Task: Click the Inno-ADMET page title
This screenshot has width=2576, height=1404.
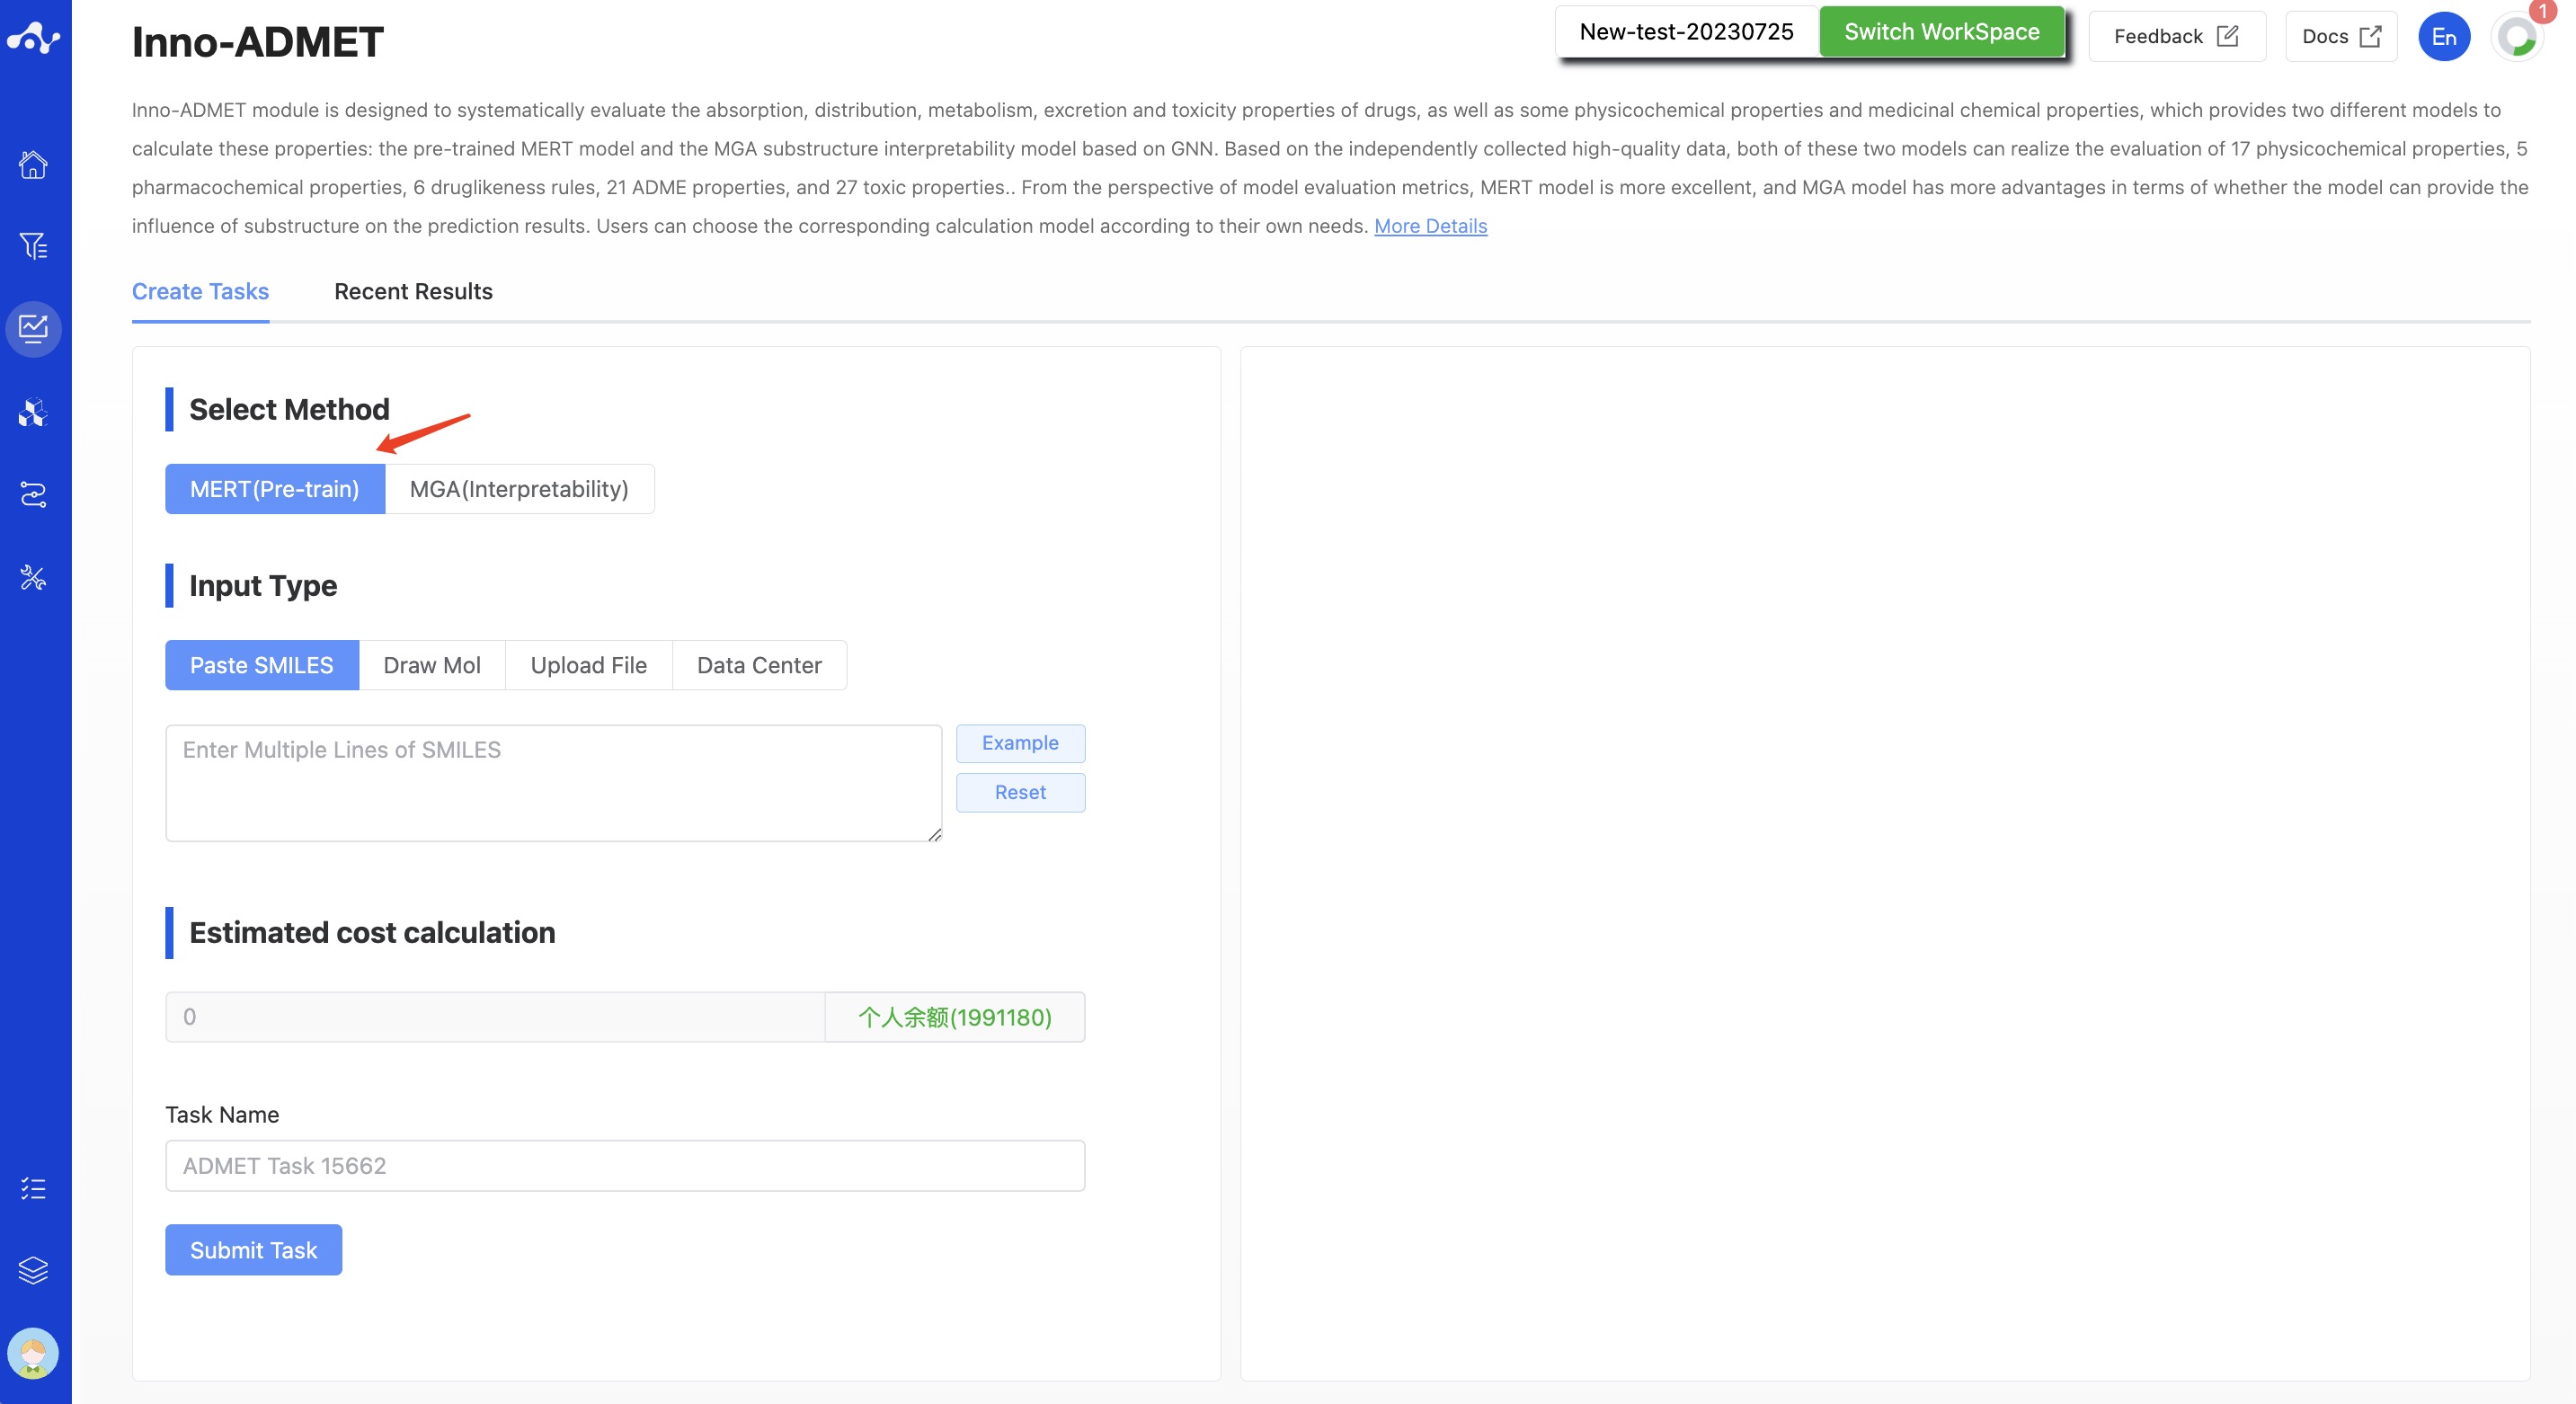Action: (258, 42)
